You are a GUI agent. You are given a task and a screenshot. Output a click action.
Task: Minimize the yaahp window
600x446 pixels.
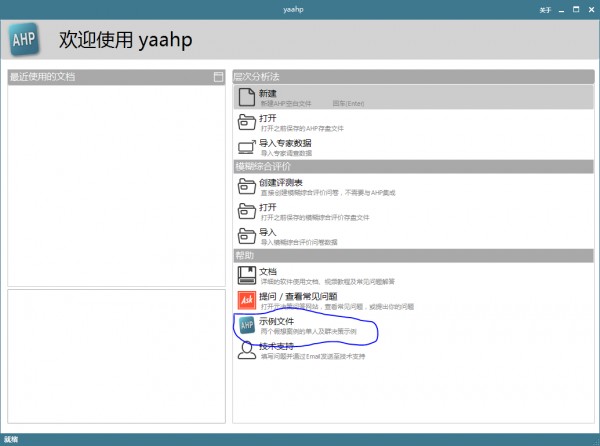click(x=561, y=11)
